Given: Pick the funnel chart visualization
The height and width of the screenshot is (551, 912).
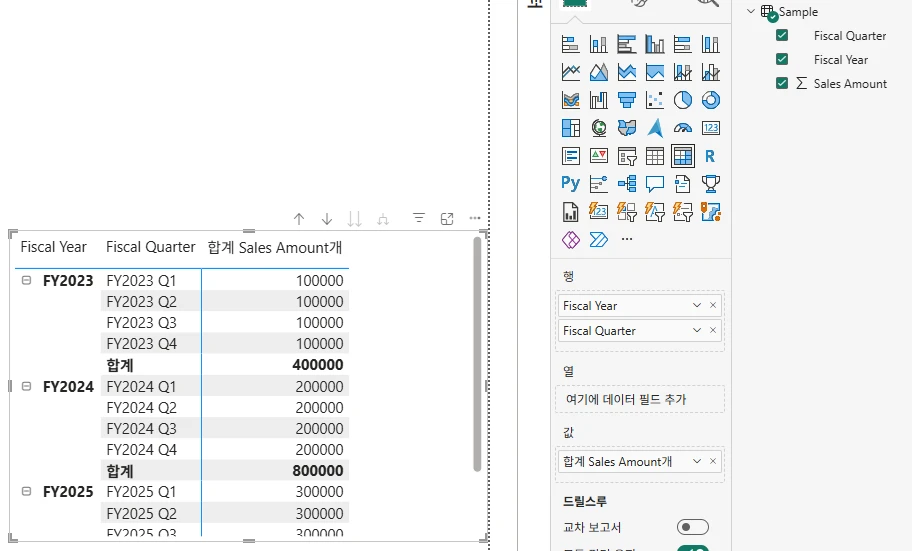Looking at the screenshot, I should point(627,100).
